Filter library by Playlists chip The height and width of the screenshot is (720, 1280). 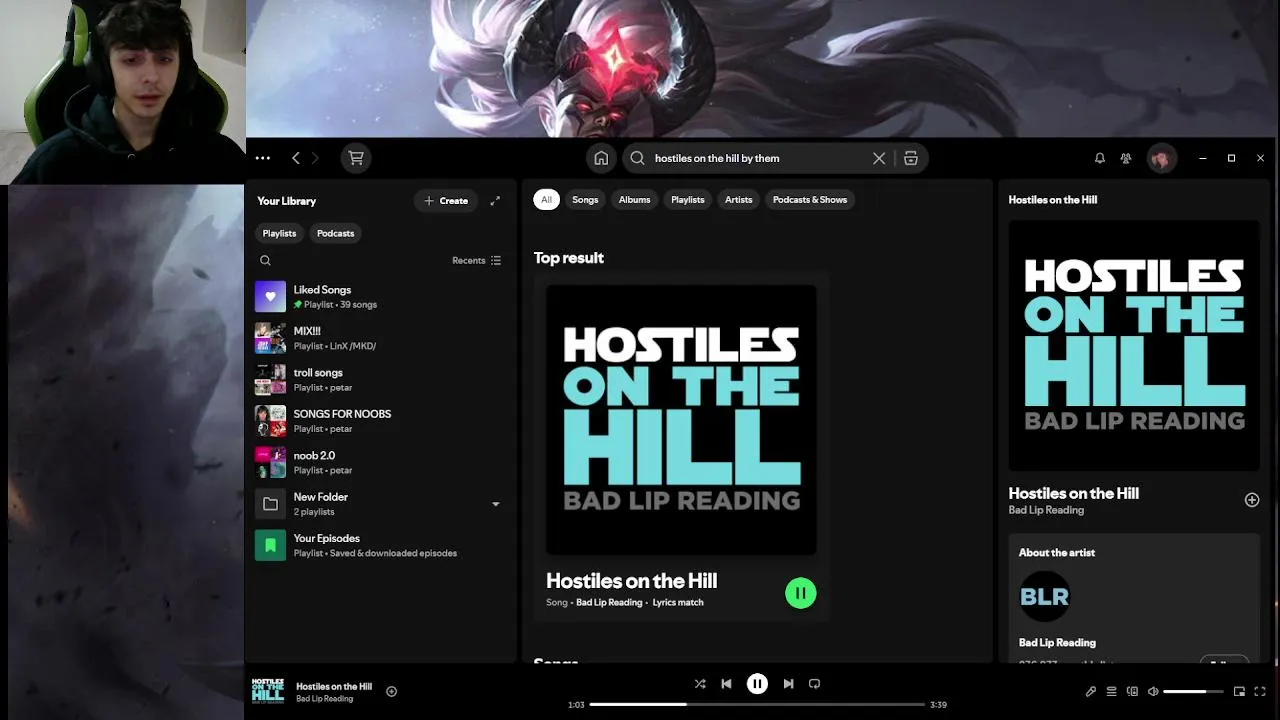point(279,233)
